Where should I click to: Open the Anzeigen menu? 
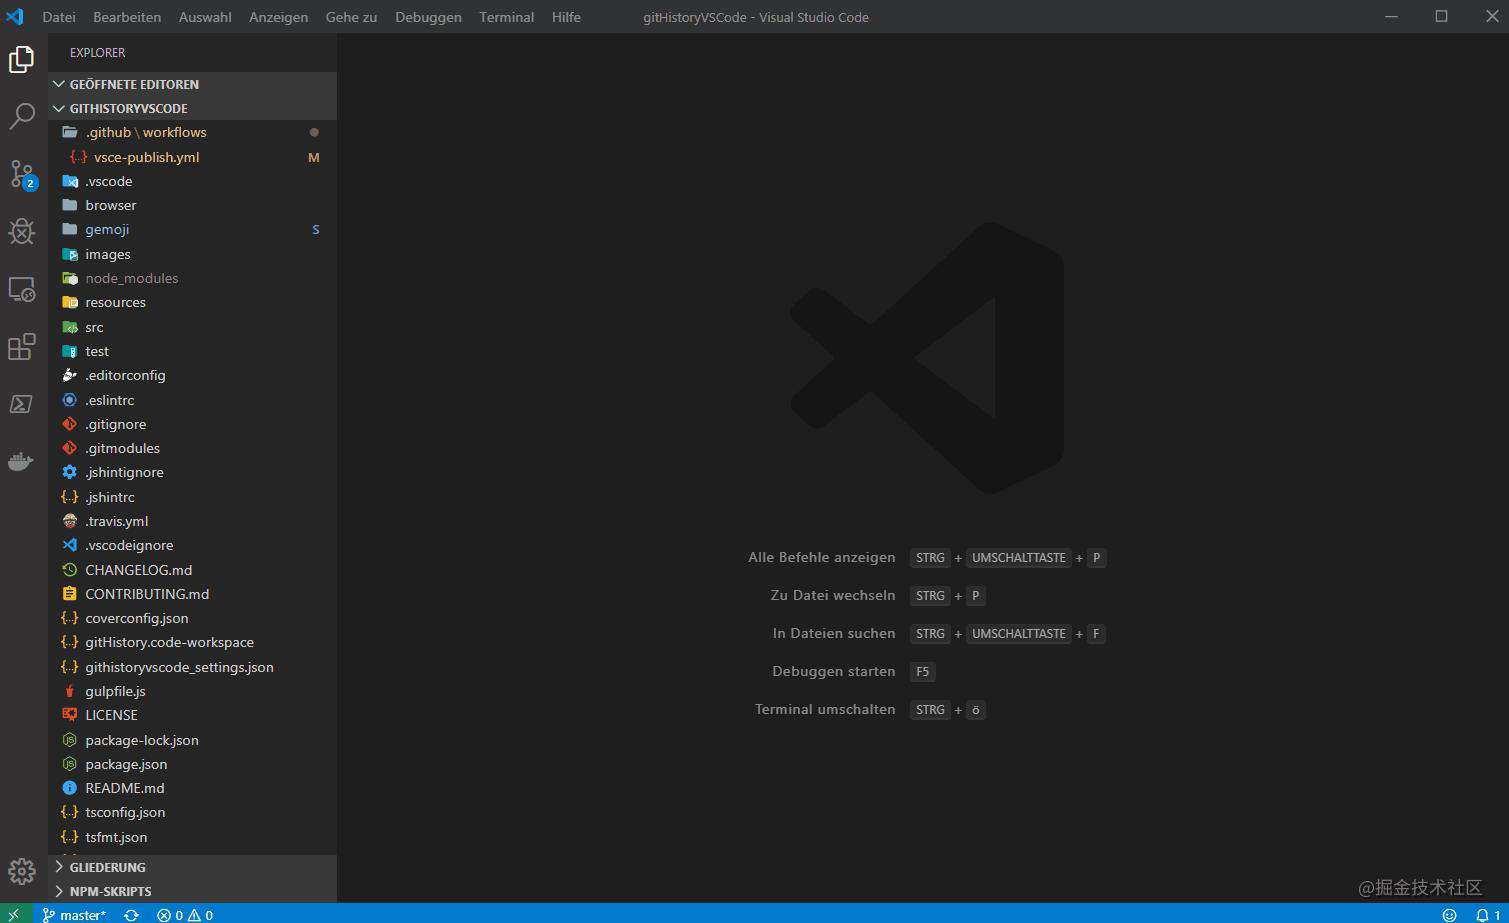(278, 17)
